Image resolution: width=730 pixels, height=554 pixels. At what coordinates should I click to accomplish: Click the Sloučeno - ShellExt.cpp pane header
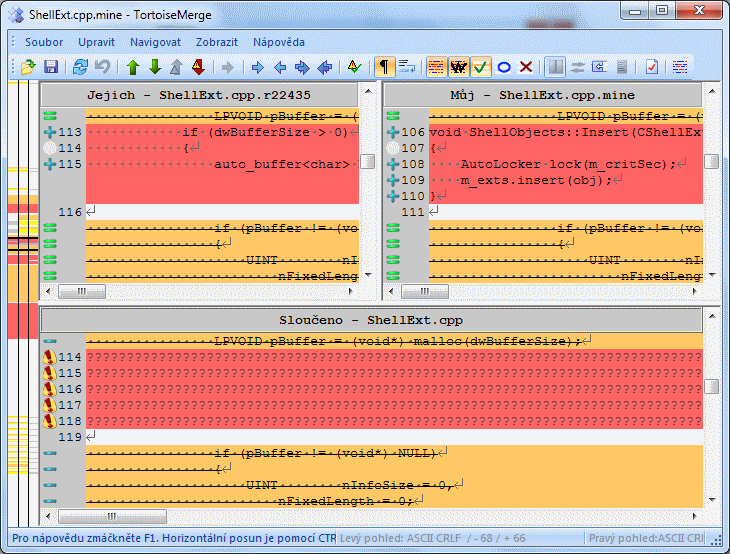click(x=371, y=320)
